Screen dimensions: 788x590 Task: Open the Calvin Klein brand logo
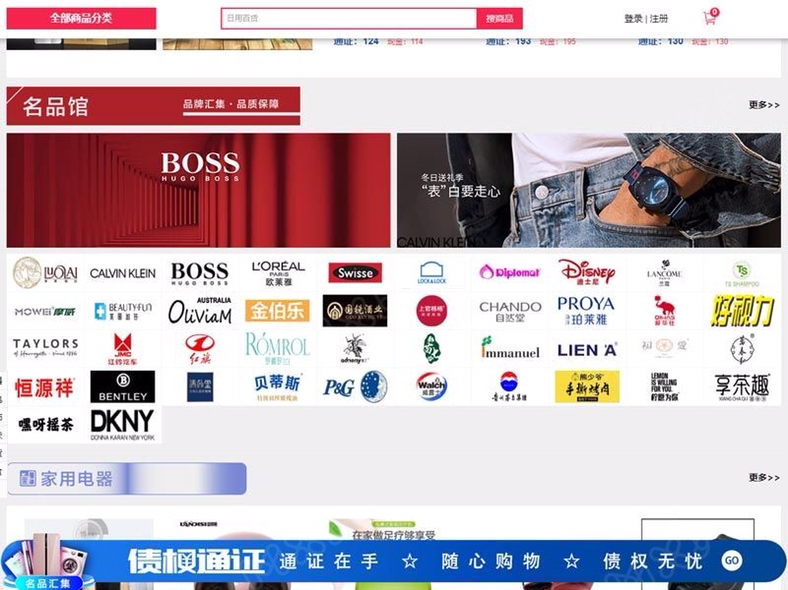123,273
